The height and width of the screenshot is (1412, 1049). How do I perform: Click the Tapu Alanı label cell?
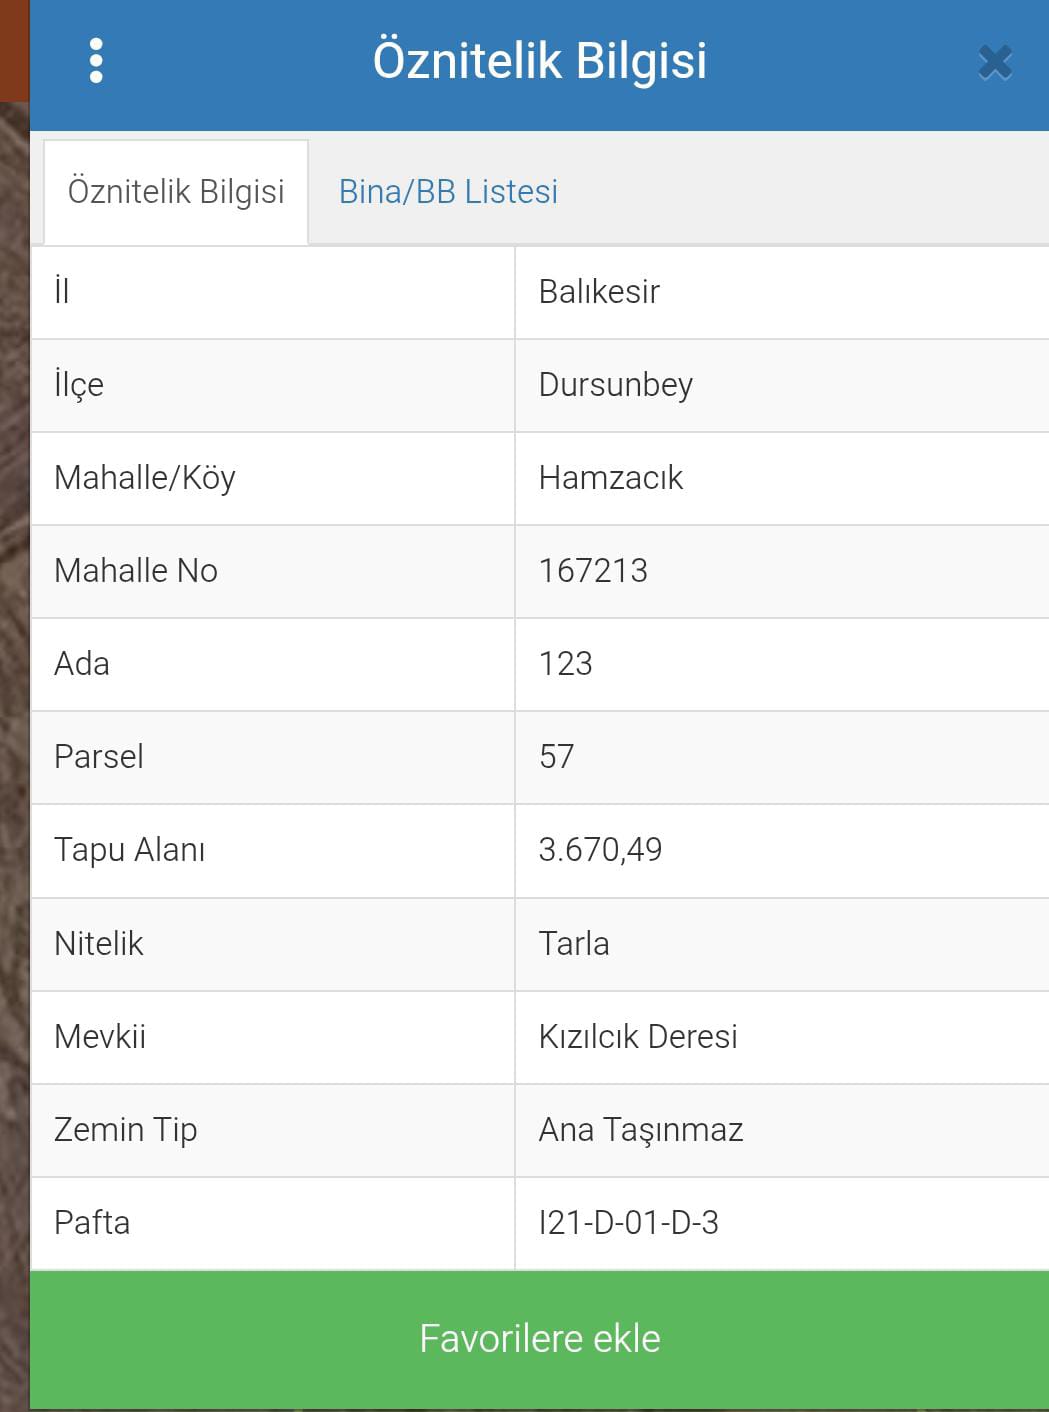pos(273,851)
